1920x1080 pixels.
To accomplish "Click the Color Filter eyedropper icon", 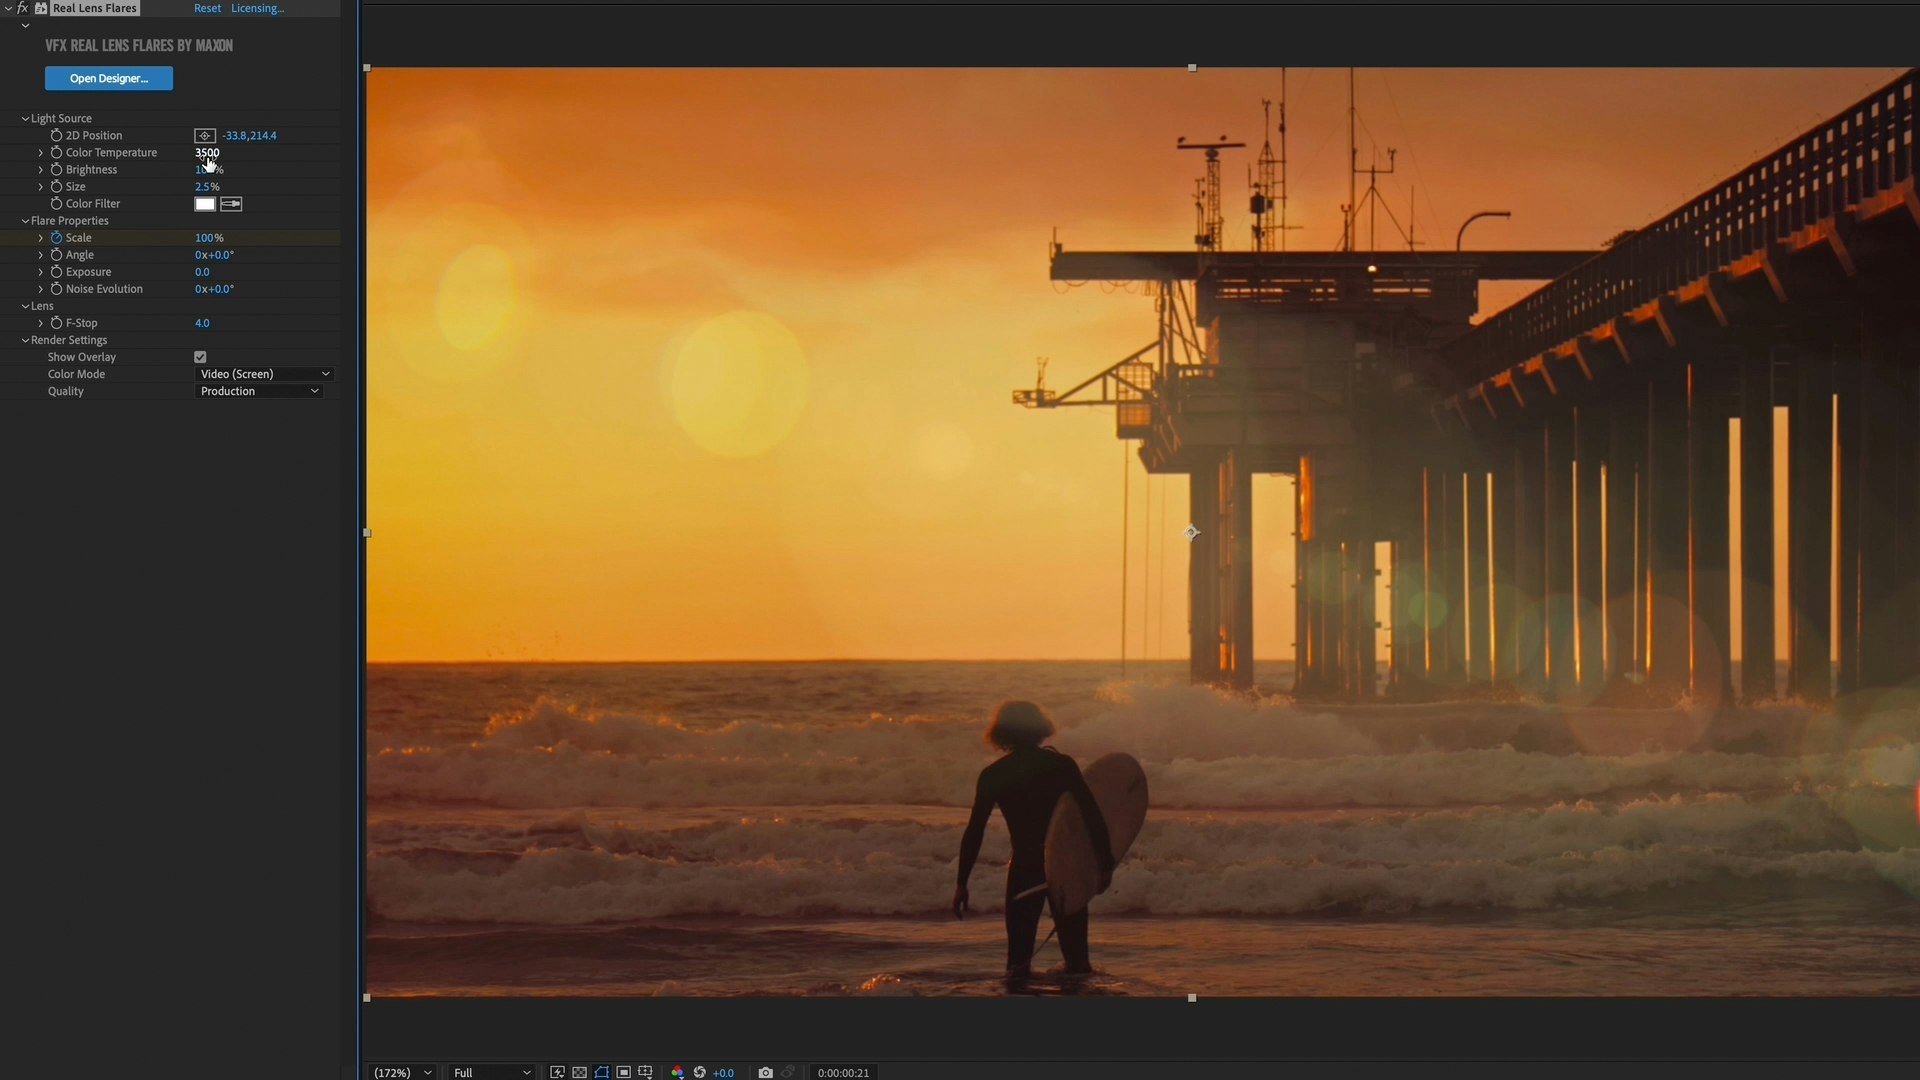I will pyautogui.click(x=231, y=204).
